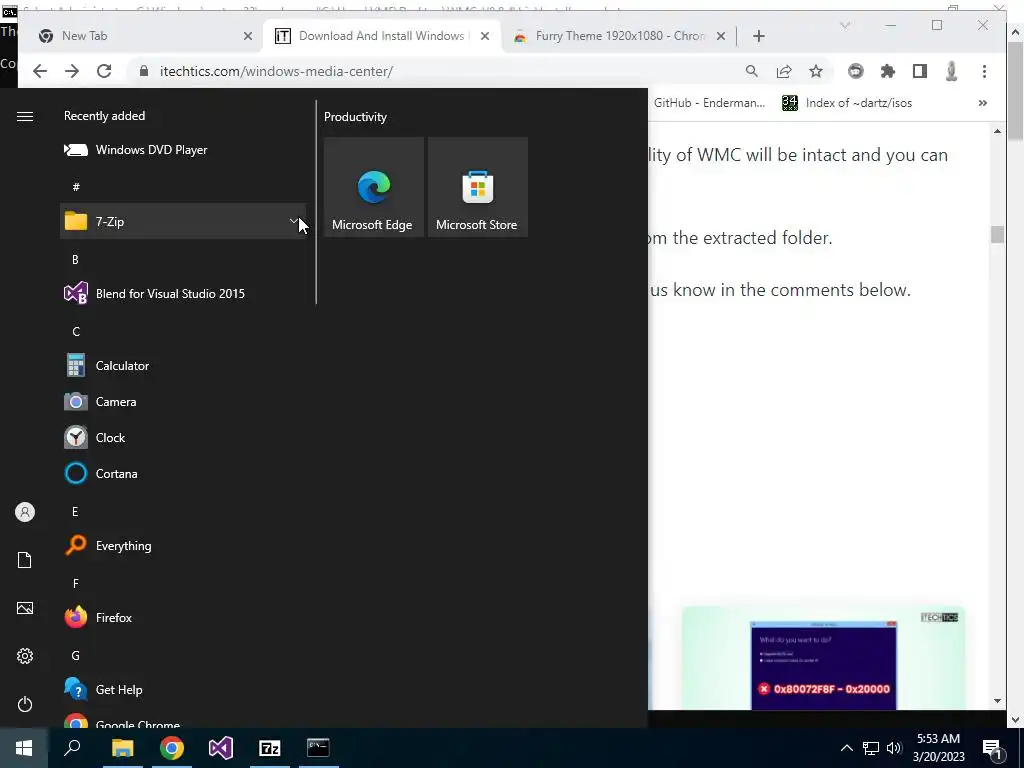Click the page vertical scrollbar thumb
Image resolution: width=1024 pixels, height=768 pixels.
[x=997, y=234]
